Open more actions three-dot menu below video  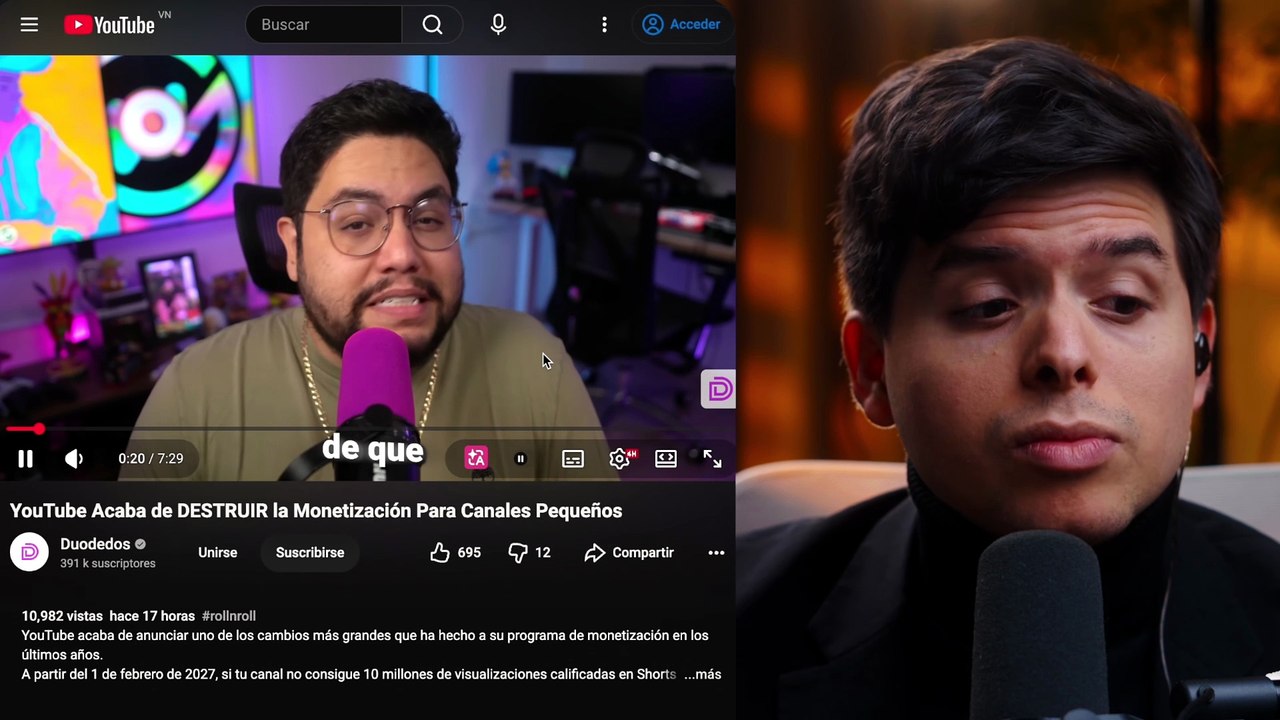point(716,552)
